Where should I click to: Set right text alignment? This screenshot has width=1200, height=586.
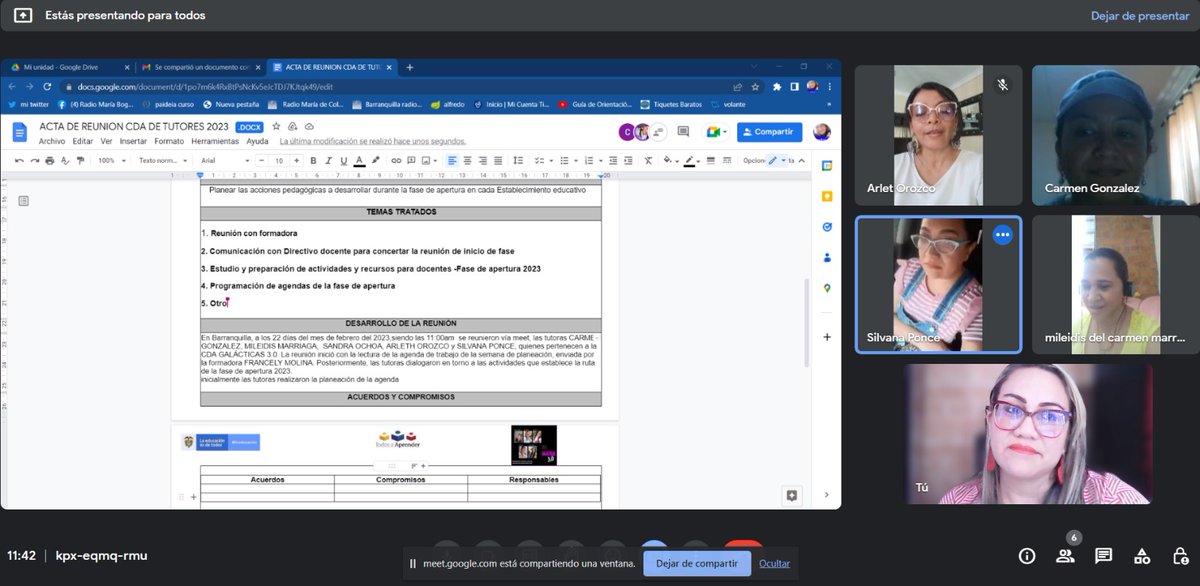(x=483, y=160)
